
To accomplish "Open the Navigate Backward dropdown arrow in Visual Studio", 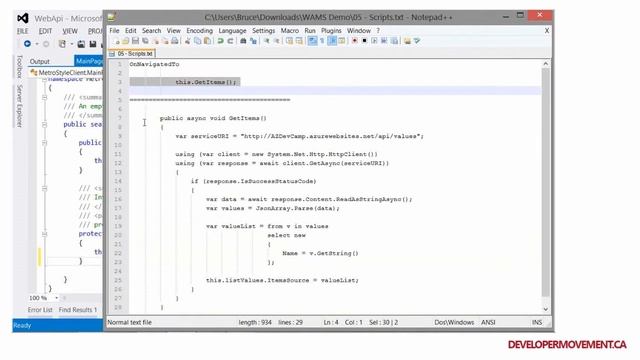I will point(37,44).
